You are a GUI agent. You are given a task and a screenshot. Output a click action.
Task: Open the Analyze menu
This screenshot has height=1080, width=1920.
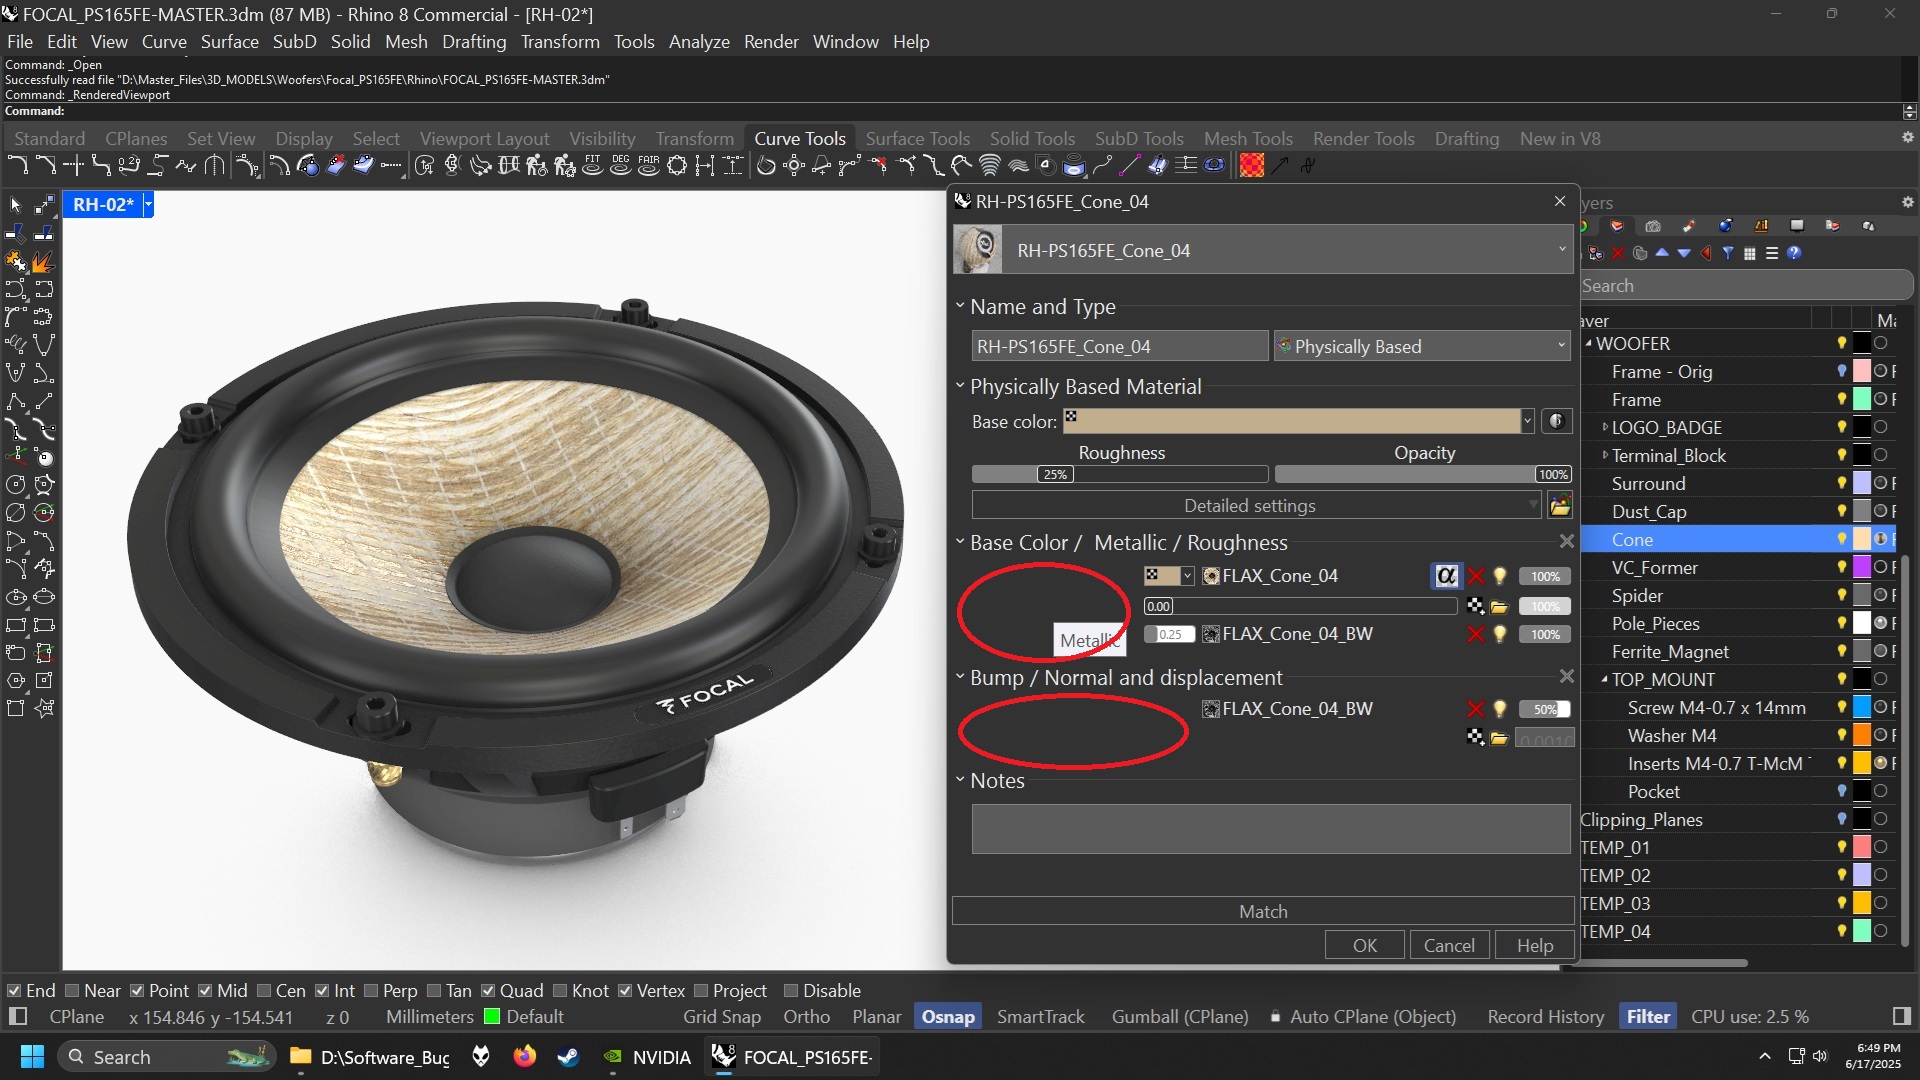699,41
